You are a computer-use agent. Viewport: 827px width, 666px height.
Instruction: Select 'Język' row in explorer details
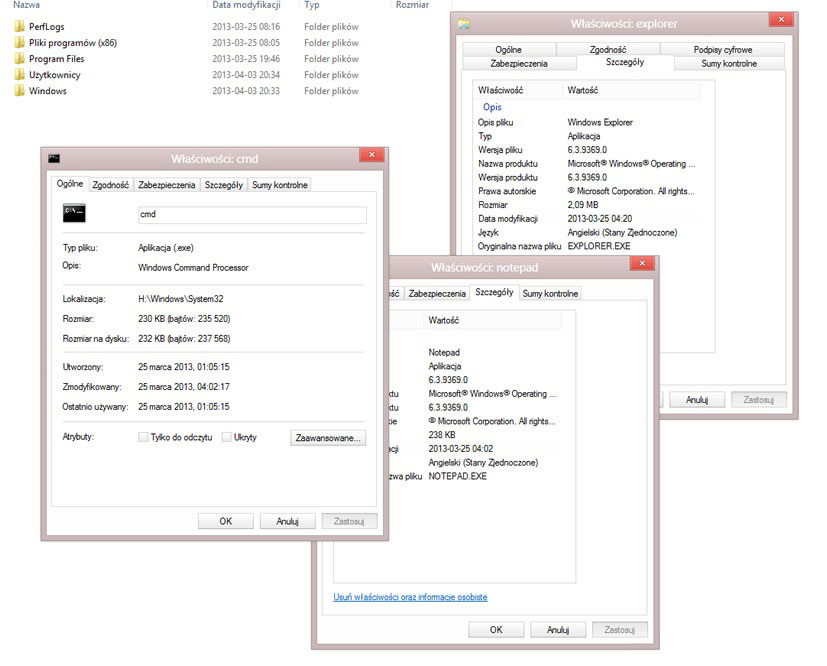(x=587, y=233)
